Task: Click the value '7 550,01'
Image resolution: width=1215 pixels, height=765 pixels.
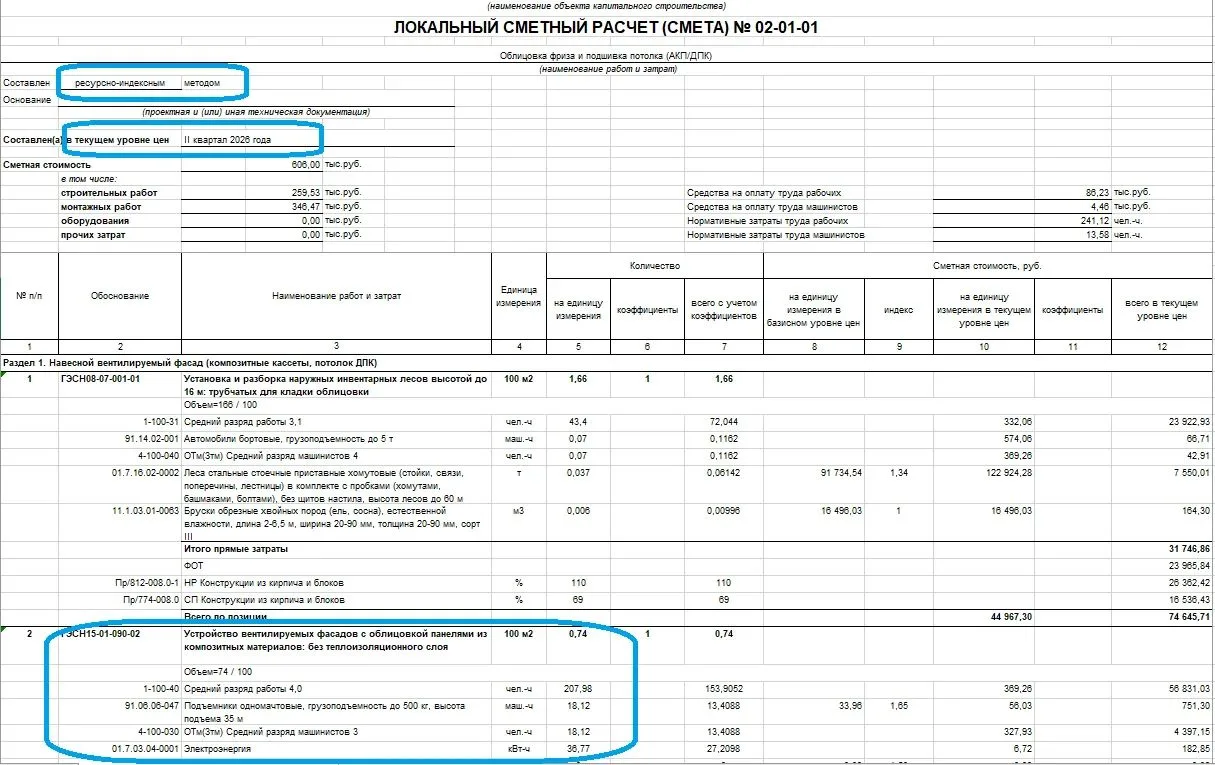Action: point(1190,472)
